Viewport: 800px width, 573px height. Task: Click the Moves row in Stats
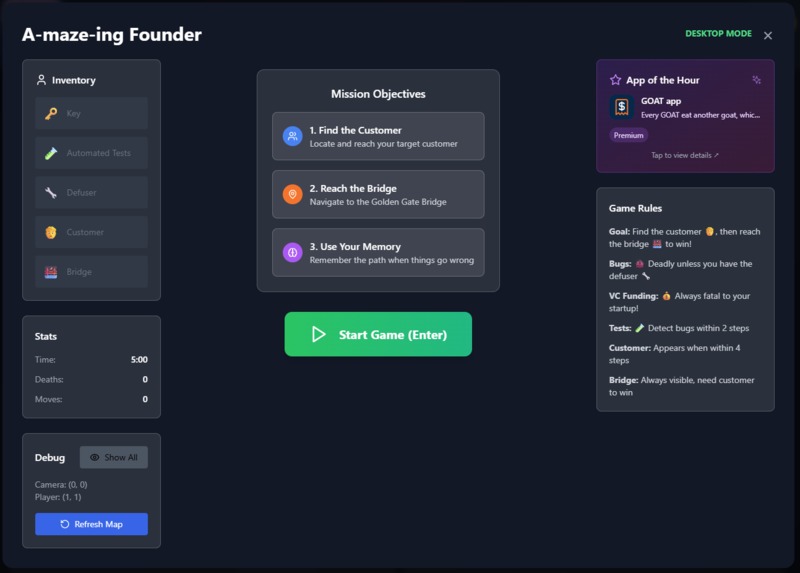[x=91, y=399]
